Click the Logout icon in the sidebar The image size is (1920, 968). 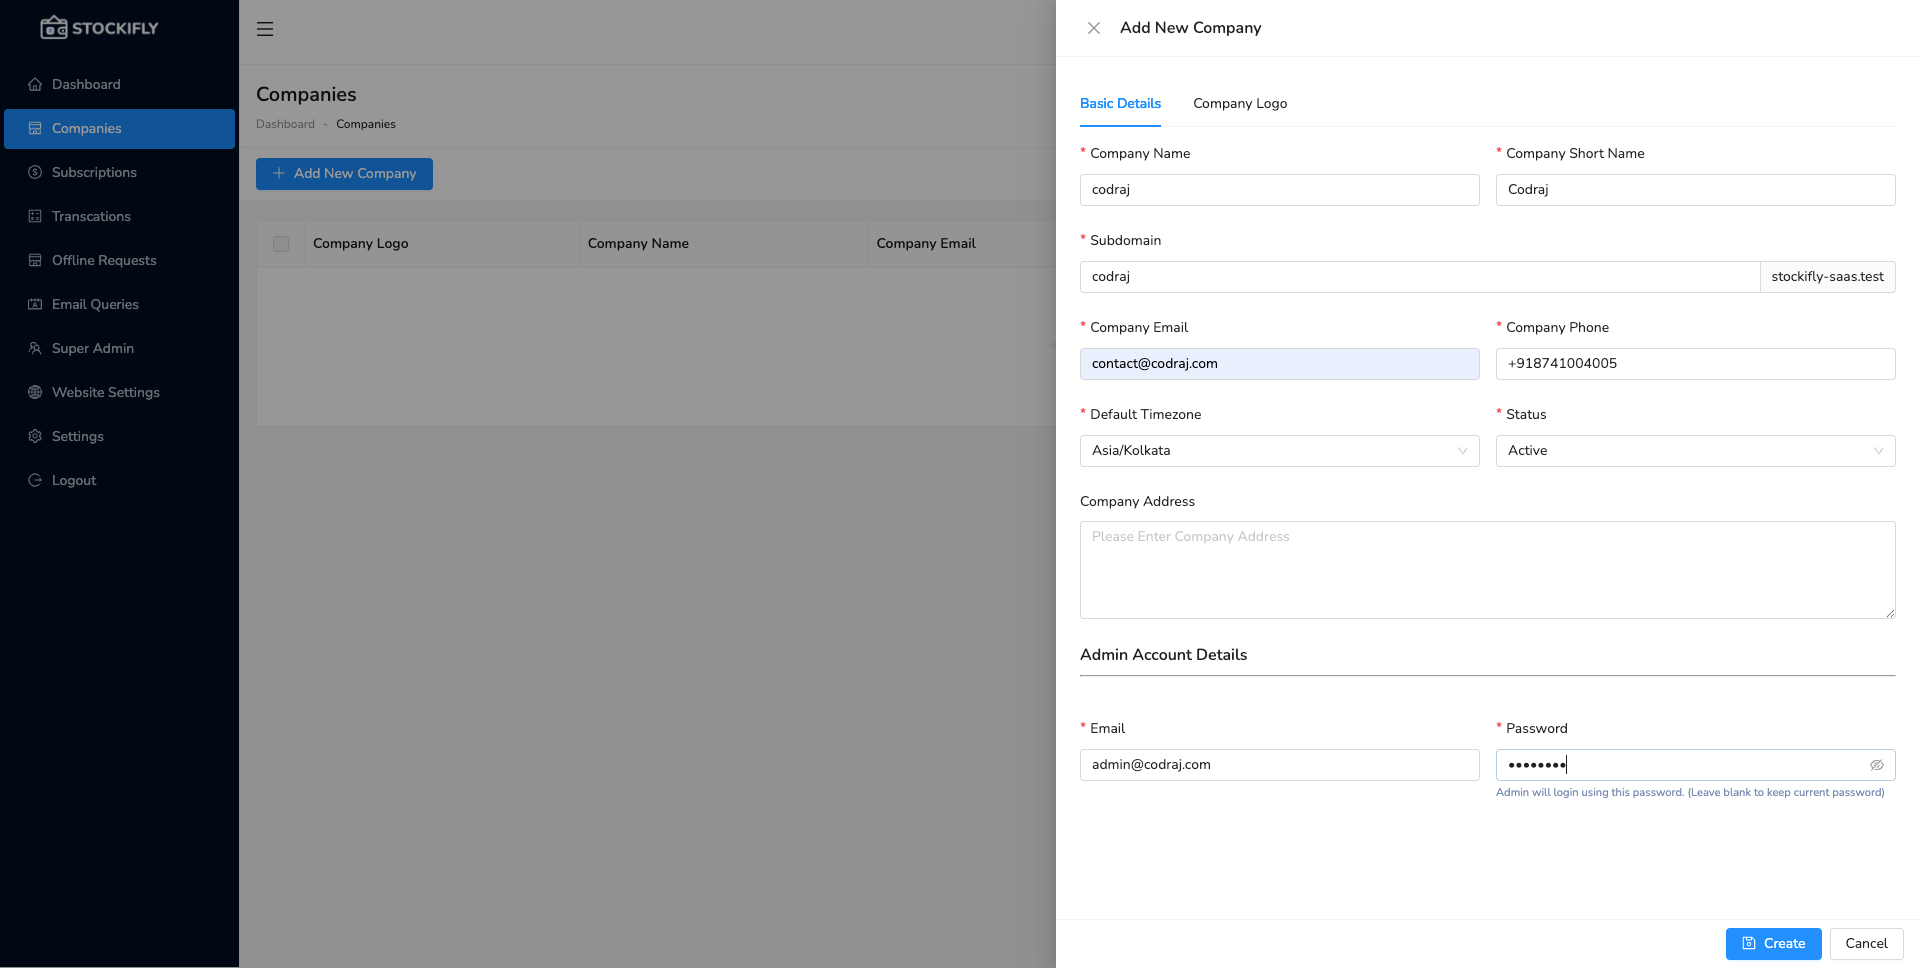[x=35, y=480]
